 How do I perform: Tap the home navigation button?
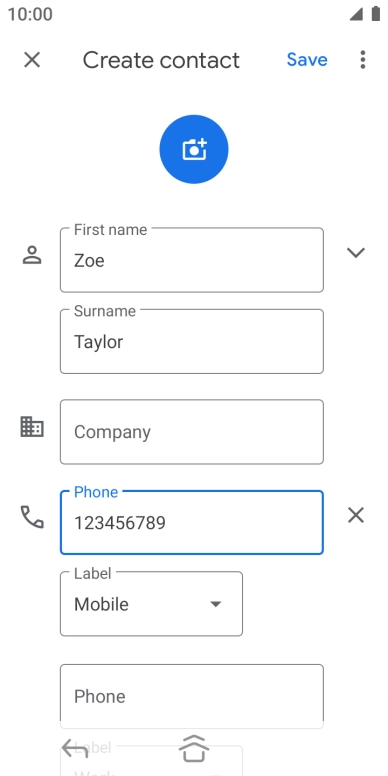coord(194,749)
